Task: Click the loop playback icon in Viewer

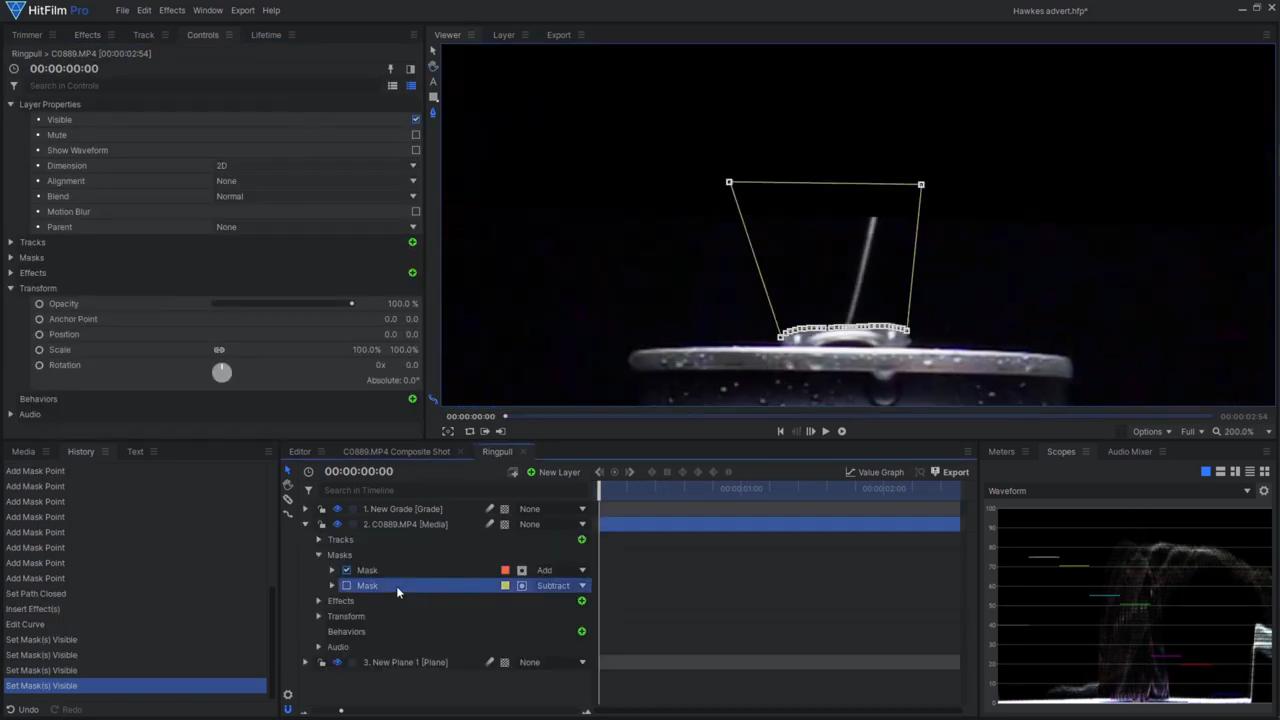Action: tap(469, 432)
